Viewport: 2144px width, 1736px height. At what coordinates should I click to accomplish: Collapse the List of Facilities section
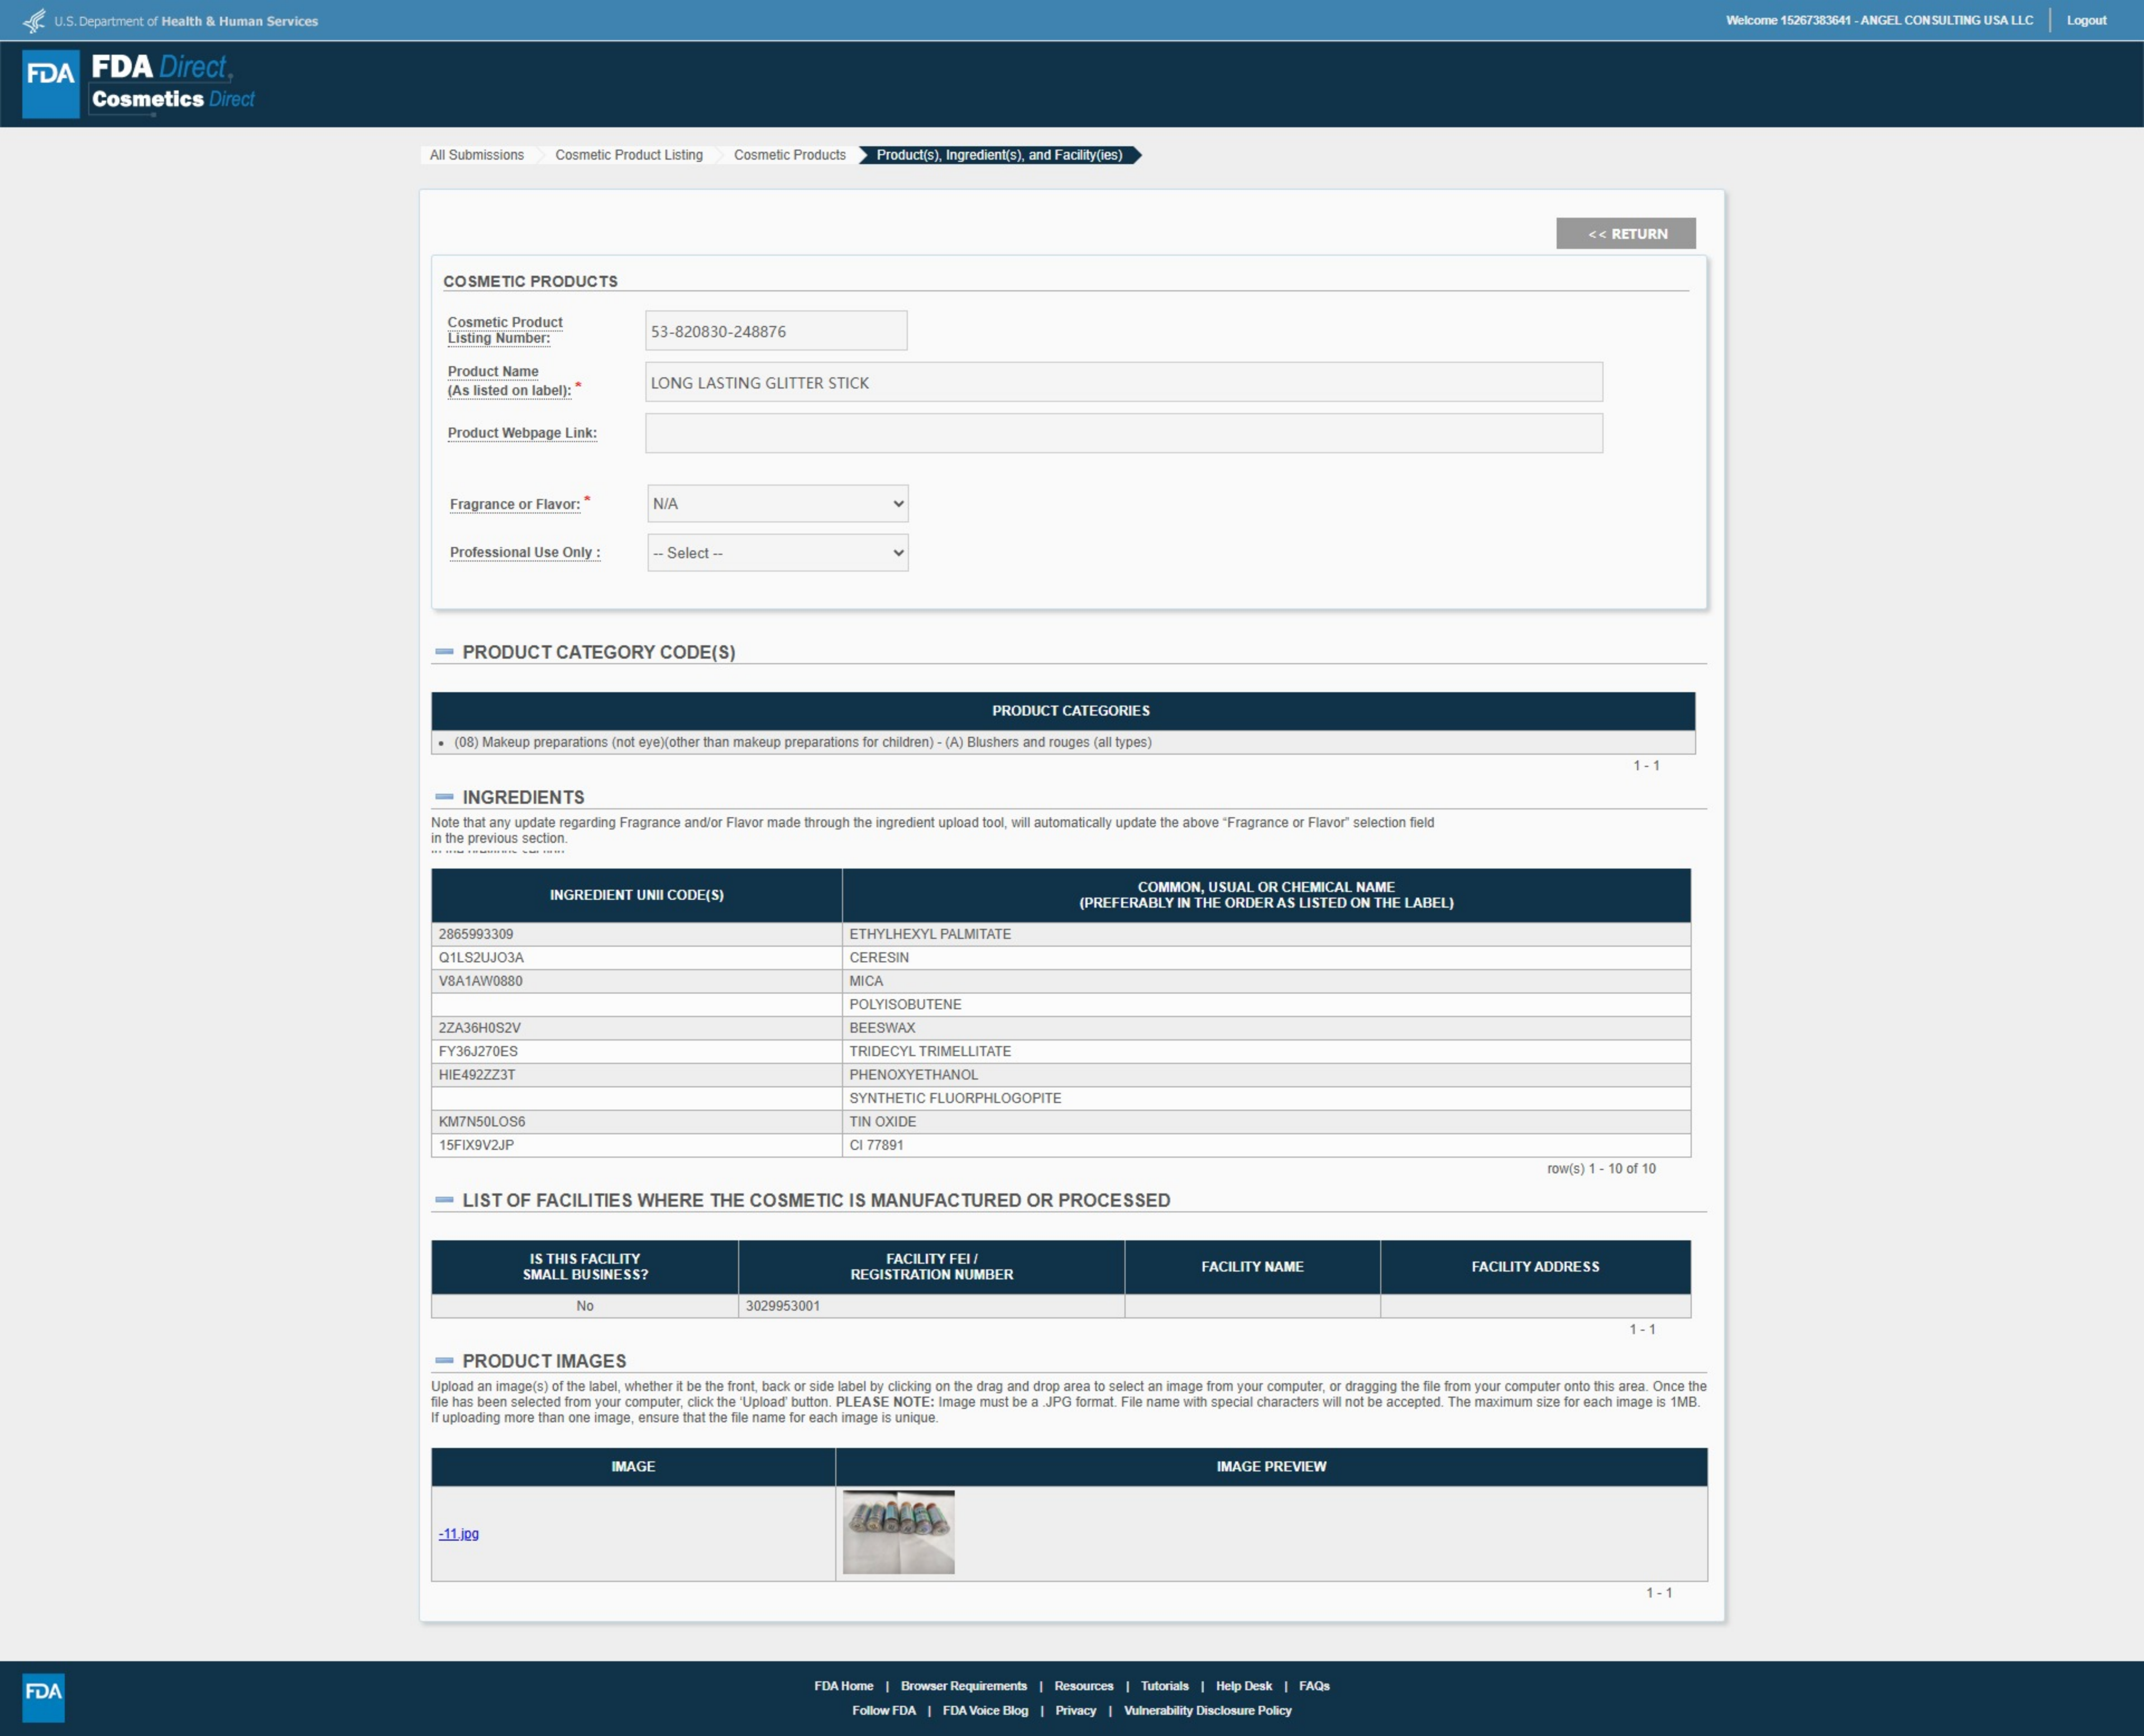[444, 1200]
